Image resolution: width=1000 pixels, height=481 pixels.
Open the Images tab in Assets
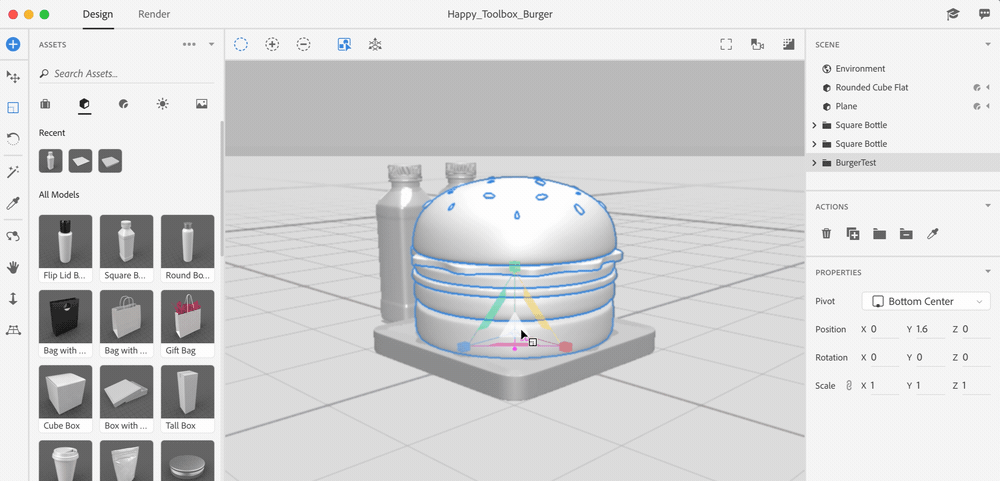(x=202, y=103)
